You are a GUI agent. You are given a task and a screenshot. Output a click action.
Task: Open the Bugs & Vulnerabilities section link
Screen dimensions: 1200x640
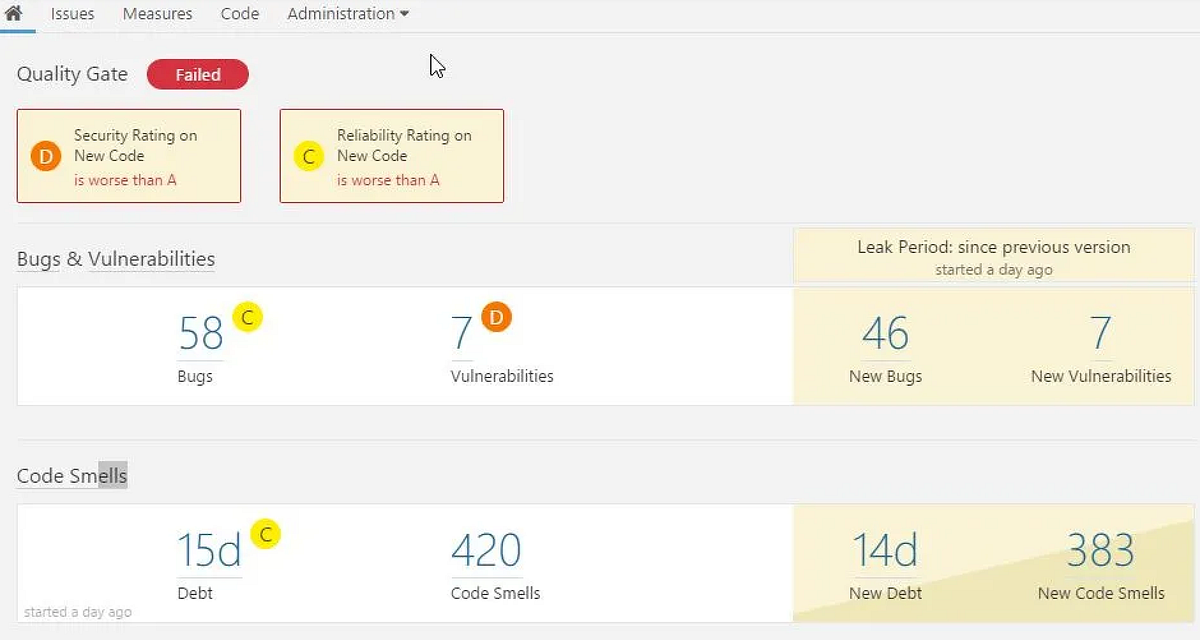coord(115,259)
